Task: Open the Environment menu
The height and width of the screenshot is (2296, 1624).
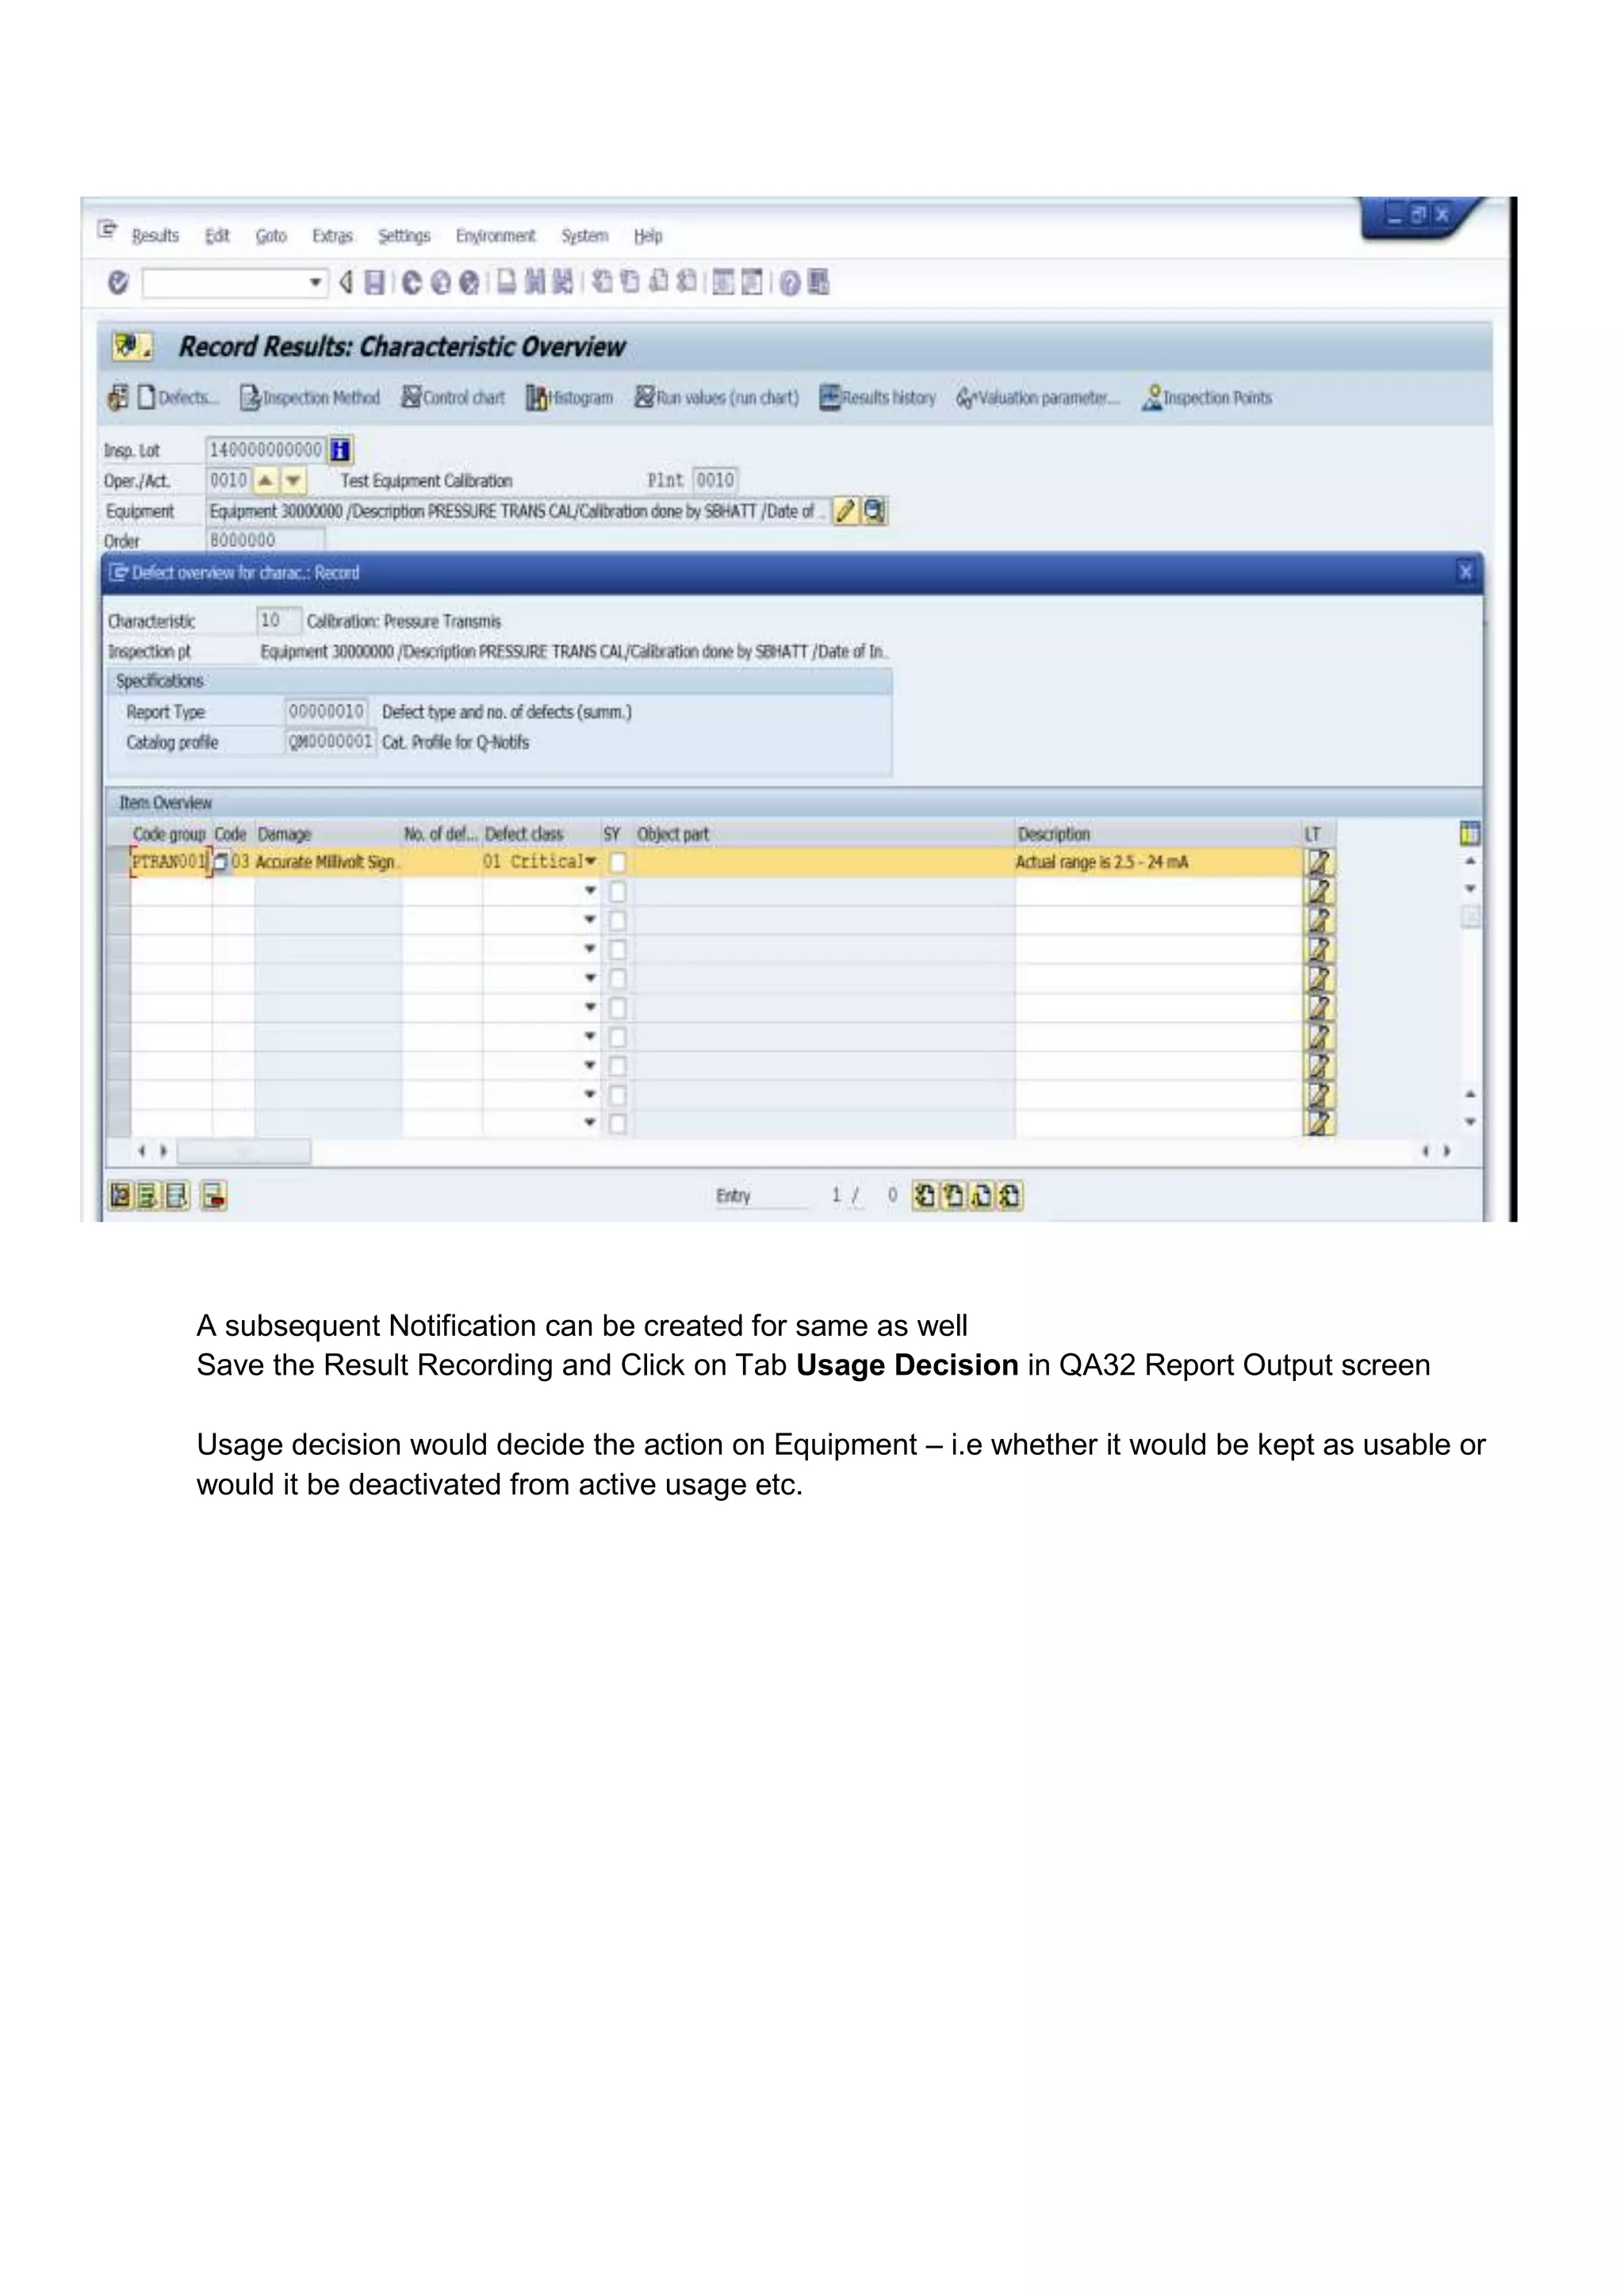Action: pos(495,236)
